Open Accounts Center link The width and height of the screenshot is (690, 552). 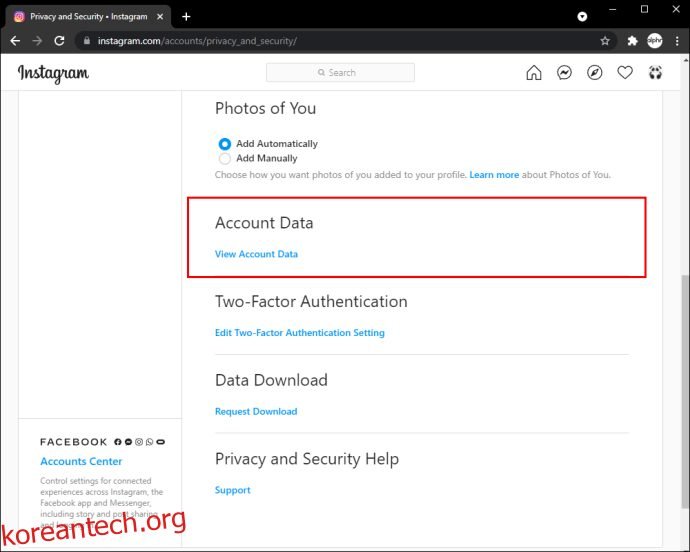click(x=81, y=461)
